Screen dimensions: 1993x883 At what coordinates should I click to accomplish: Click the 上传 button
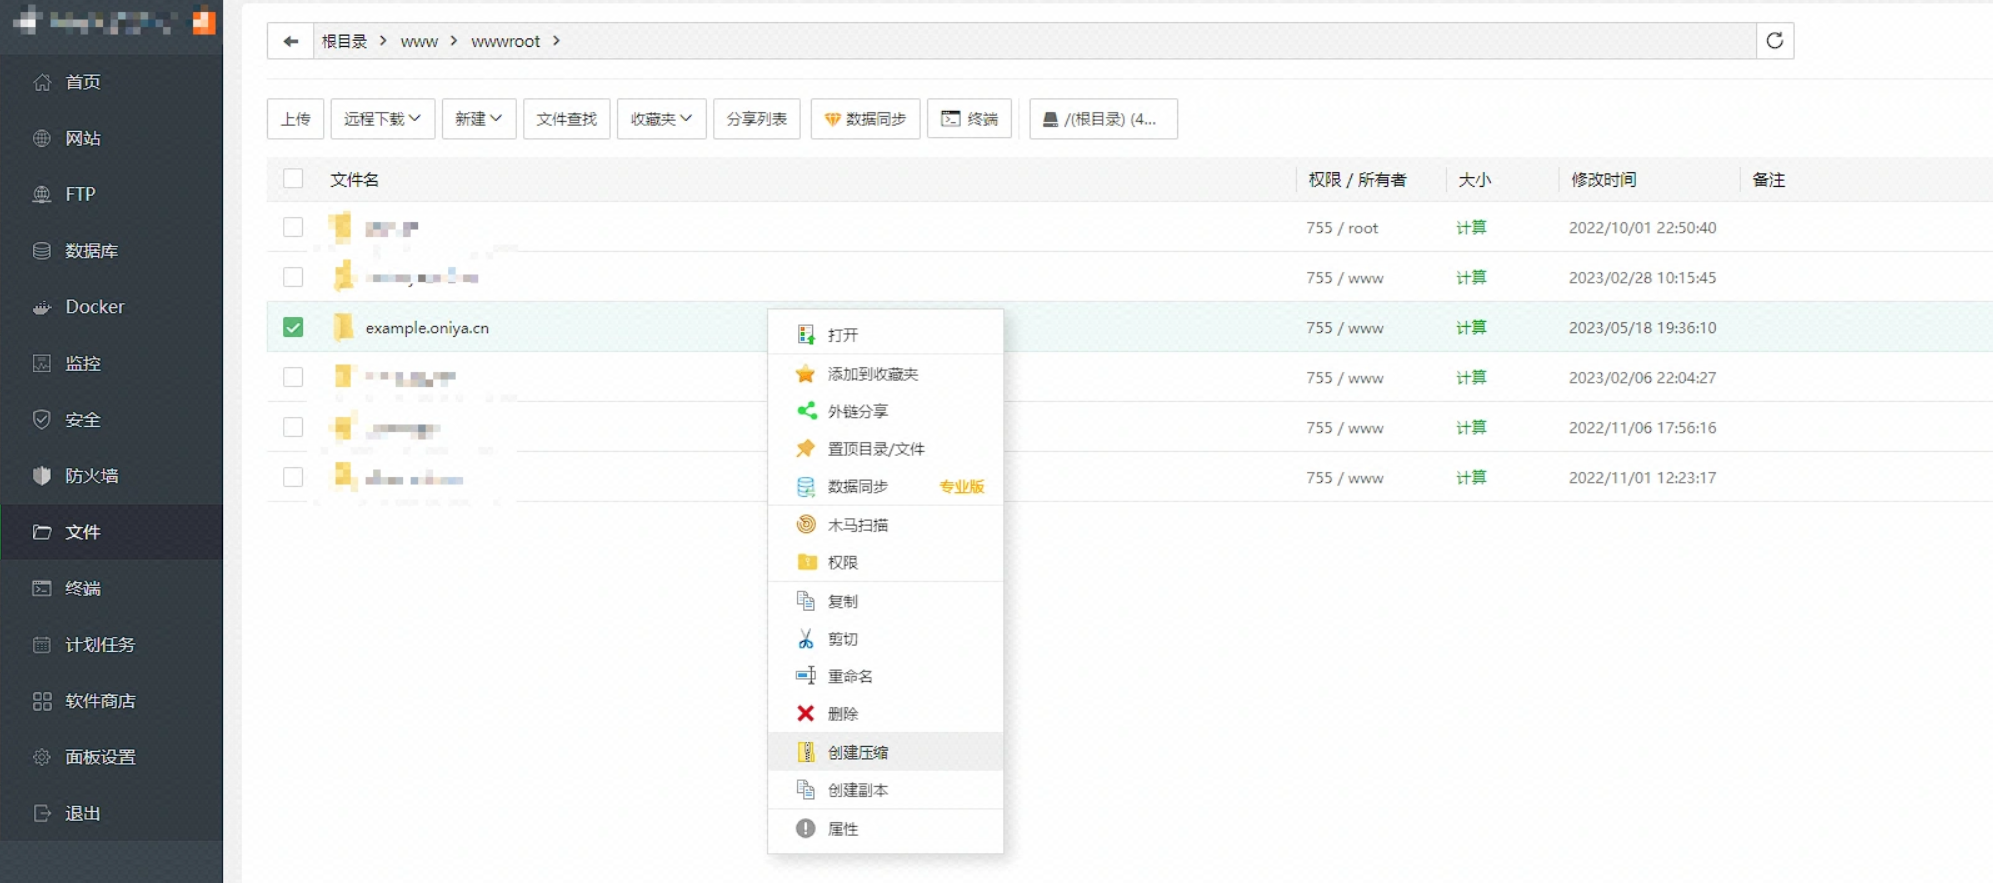coord(295,119)
